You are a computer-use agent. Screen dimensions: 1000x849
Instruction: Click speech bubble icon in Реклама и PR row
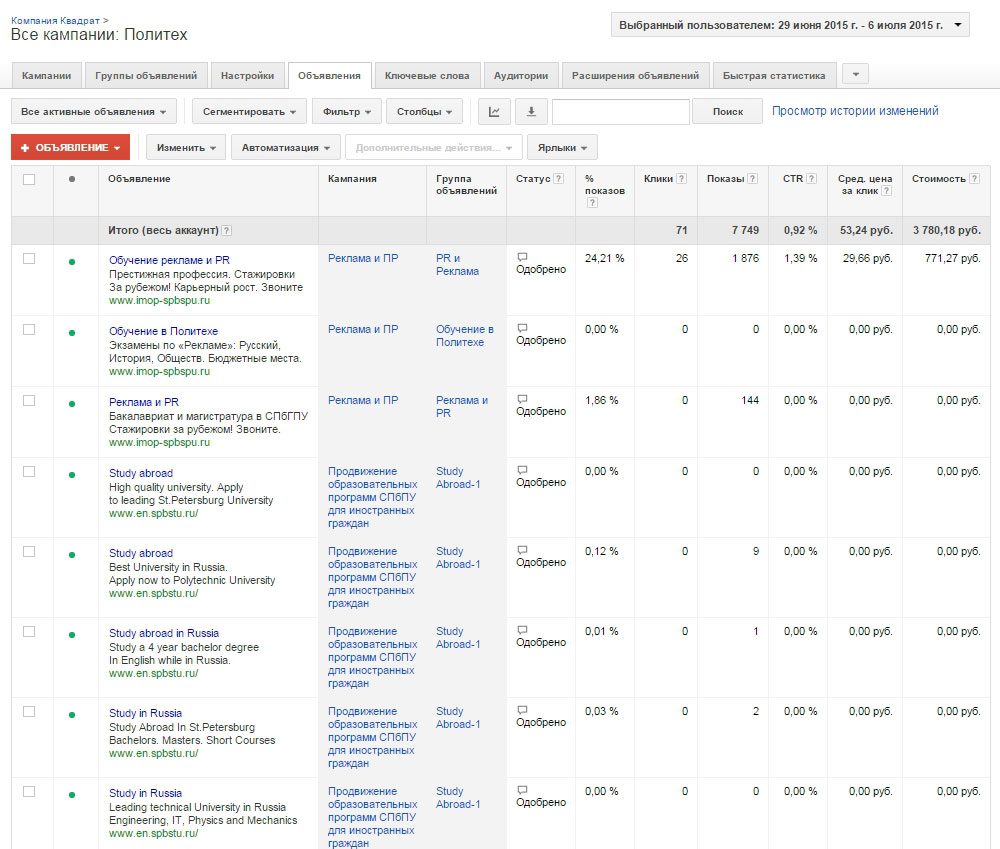click(522, 399)
